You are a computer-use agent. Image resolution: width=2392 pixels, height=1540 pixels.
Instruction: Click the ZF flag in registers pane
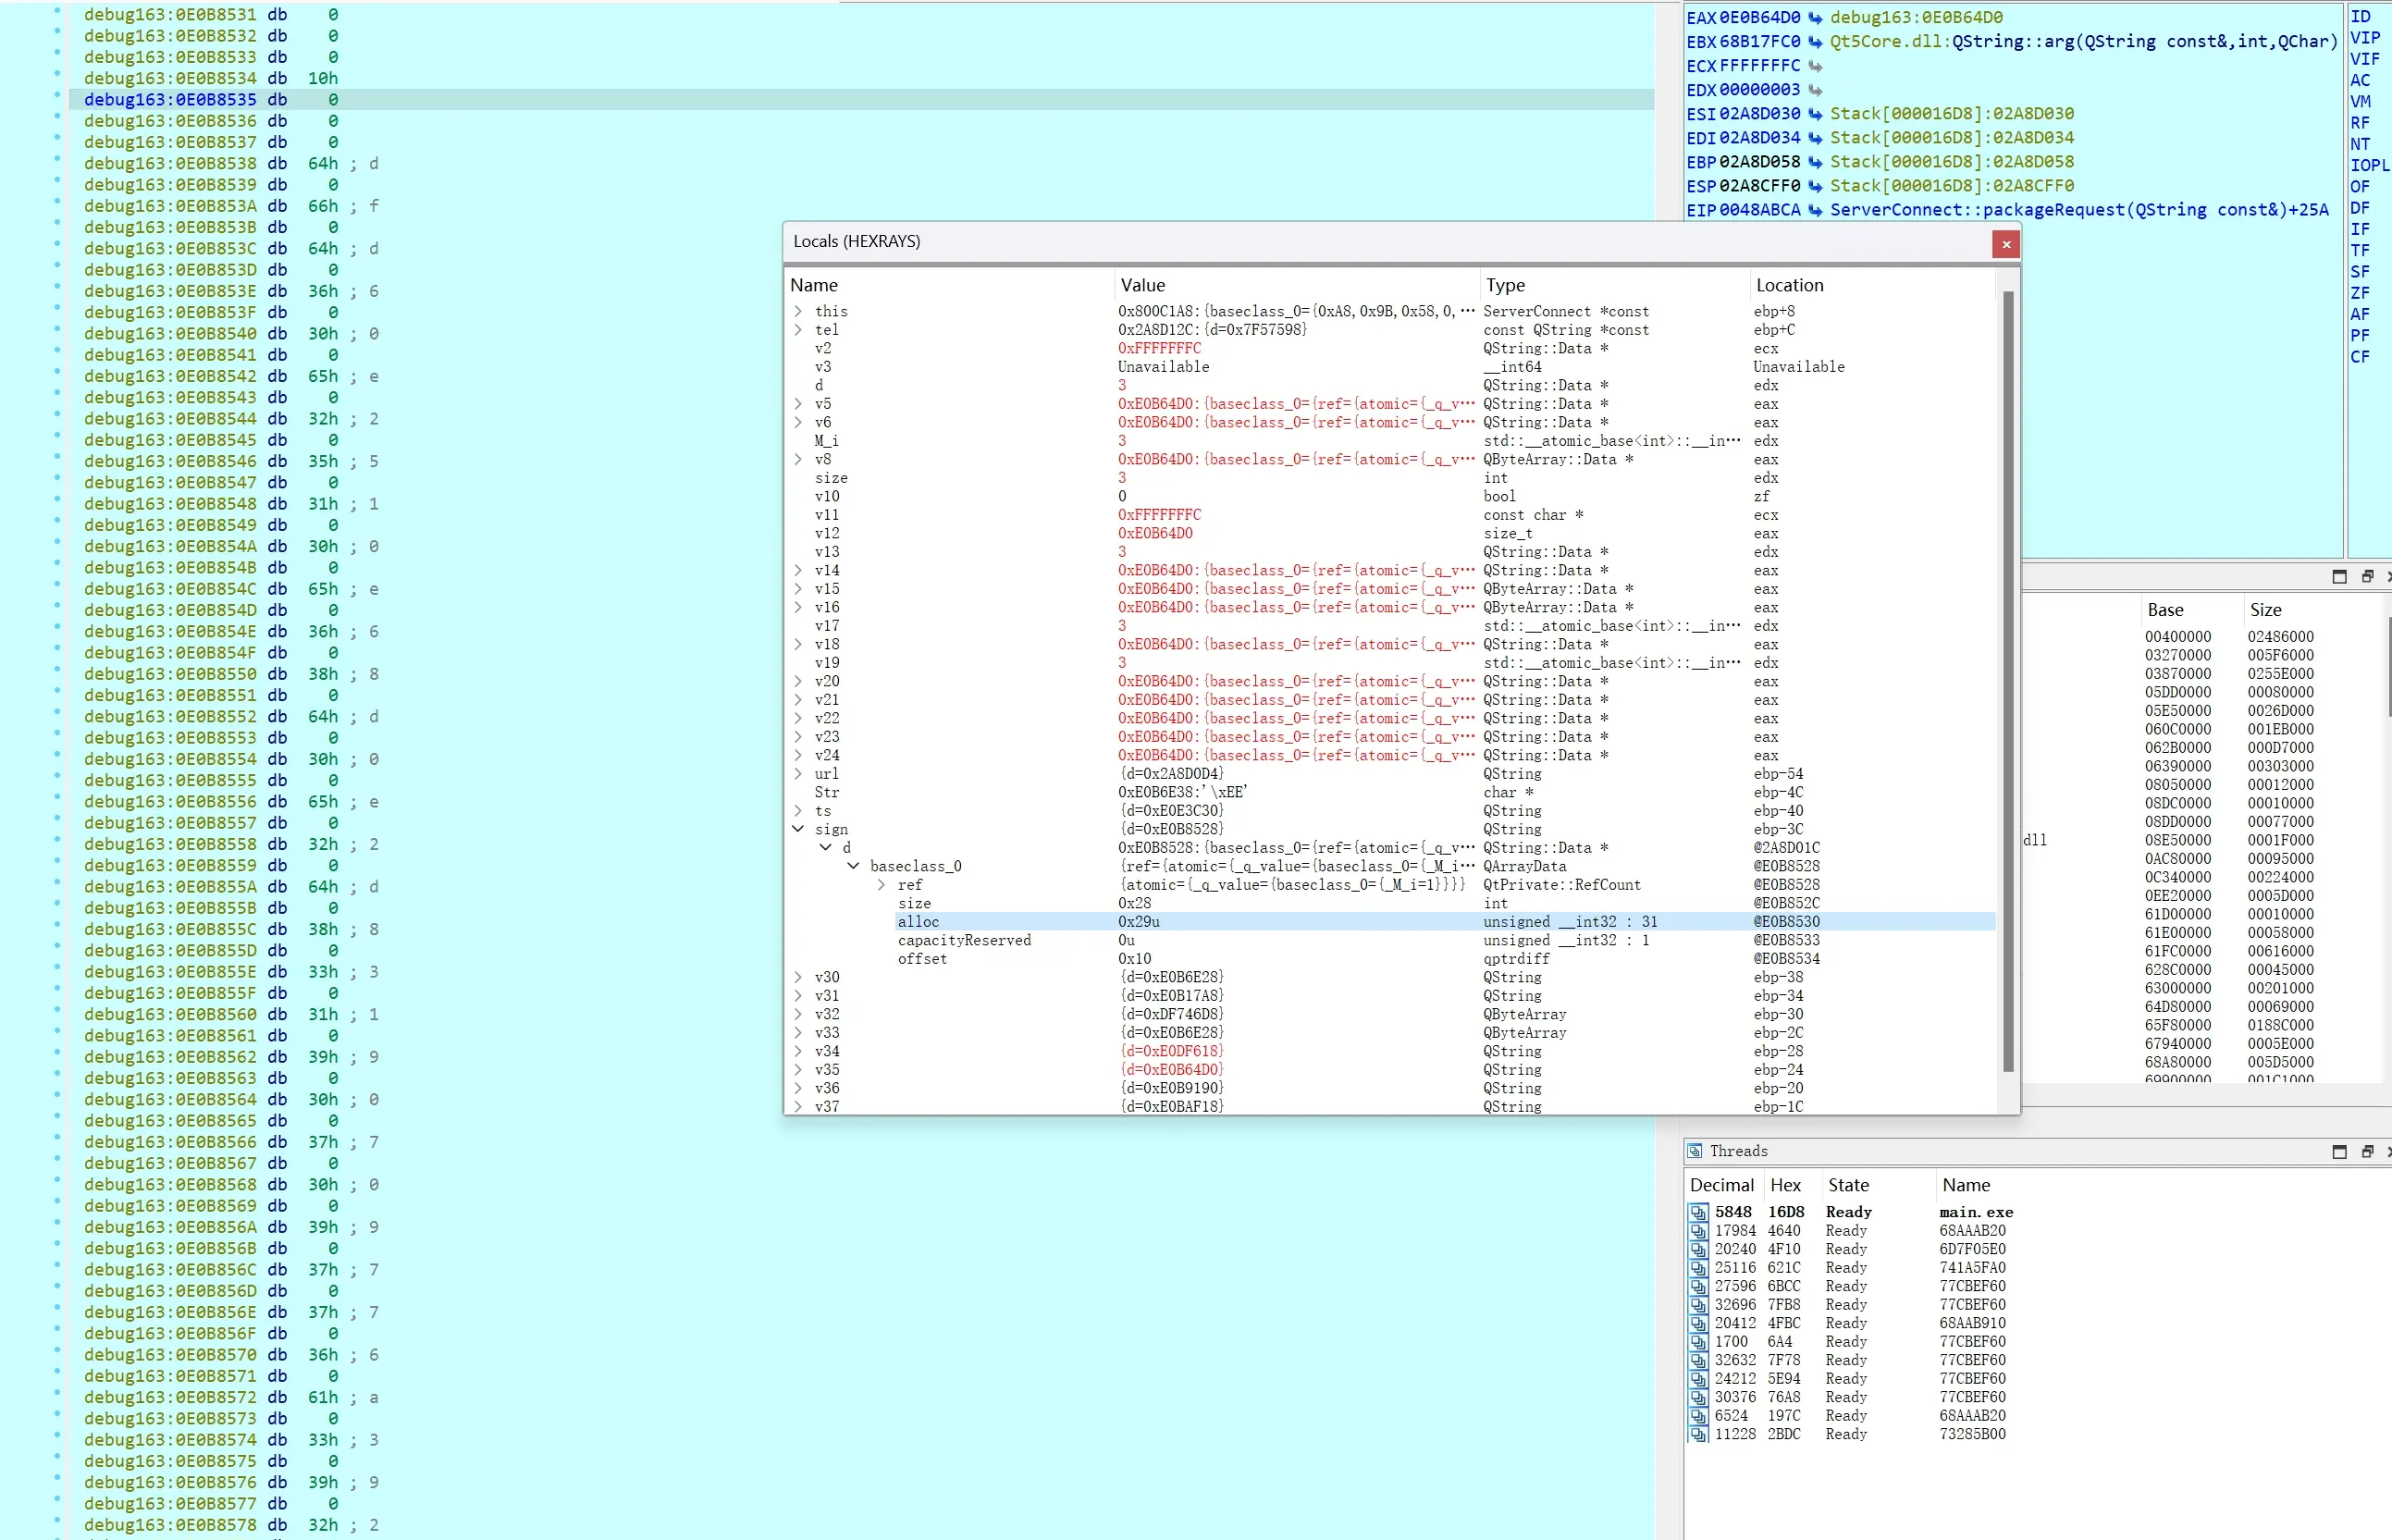click(2360, 293)
